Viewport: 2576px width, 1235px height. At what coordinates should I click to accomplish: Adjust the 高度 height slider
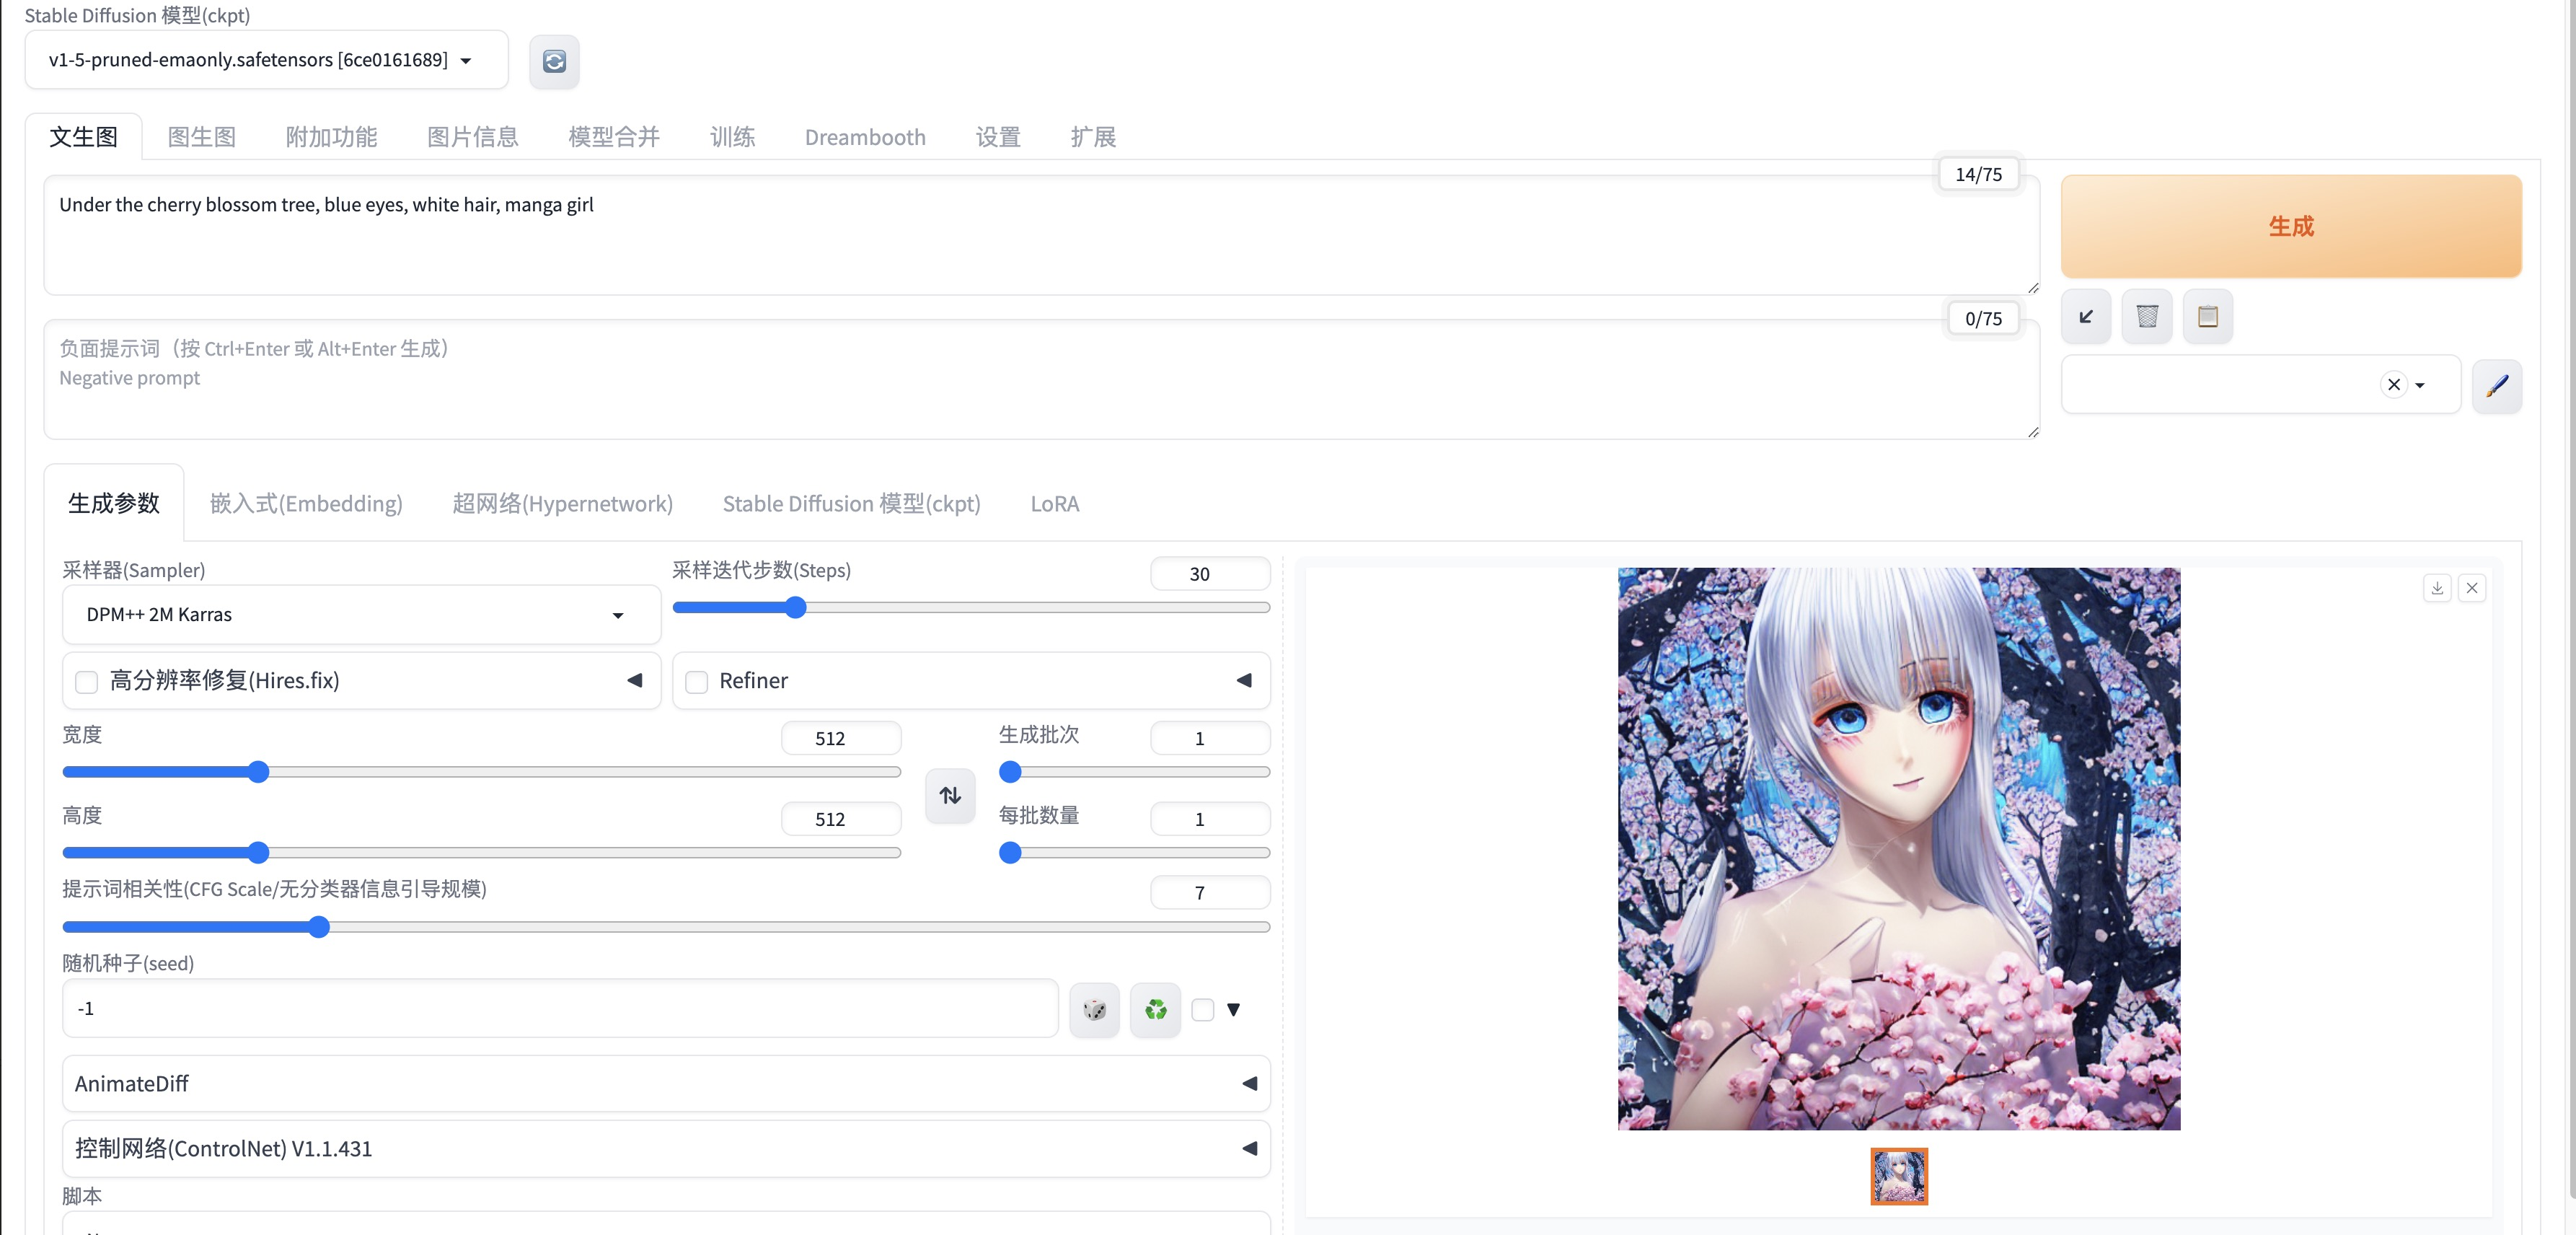[482, 853]
